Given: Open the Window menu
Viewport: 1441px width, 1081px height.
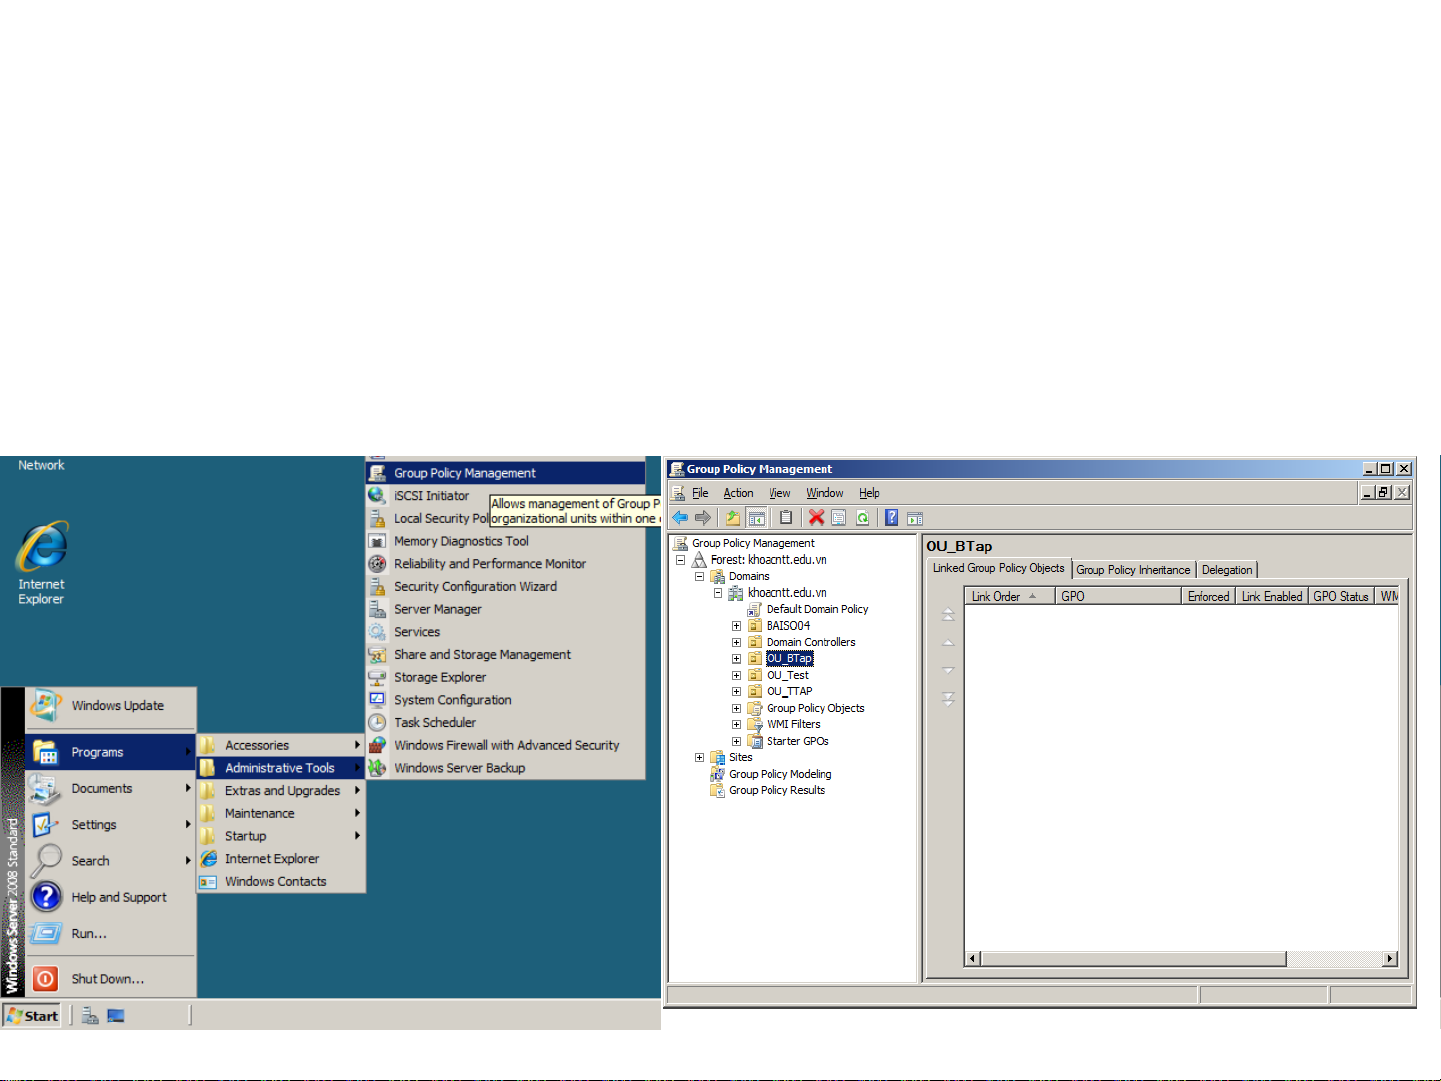Looking at the screenshot, I should click(825, 493).
